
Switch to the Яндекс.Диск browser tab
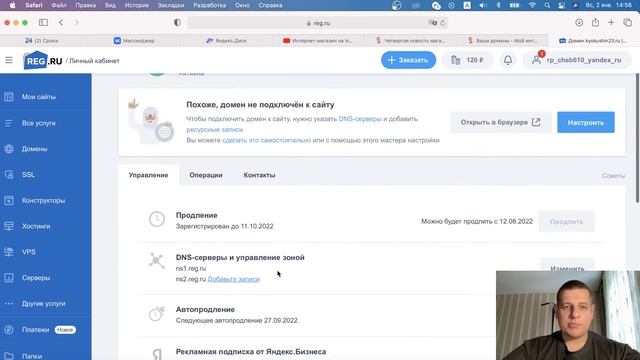(227, 41)
